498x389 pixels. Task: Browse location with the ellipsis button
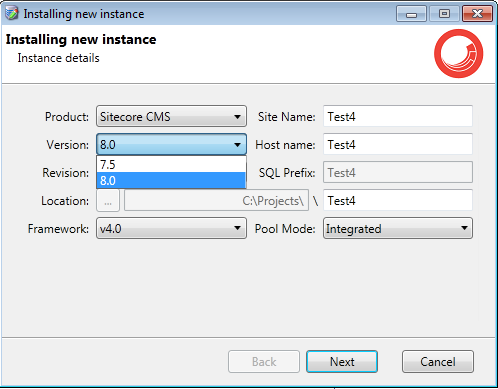point(108,200)
